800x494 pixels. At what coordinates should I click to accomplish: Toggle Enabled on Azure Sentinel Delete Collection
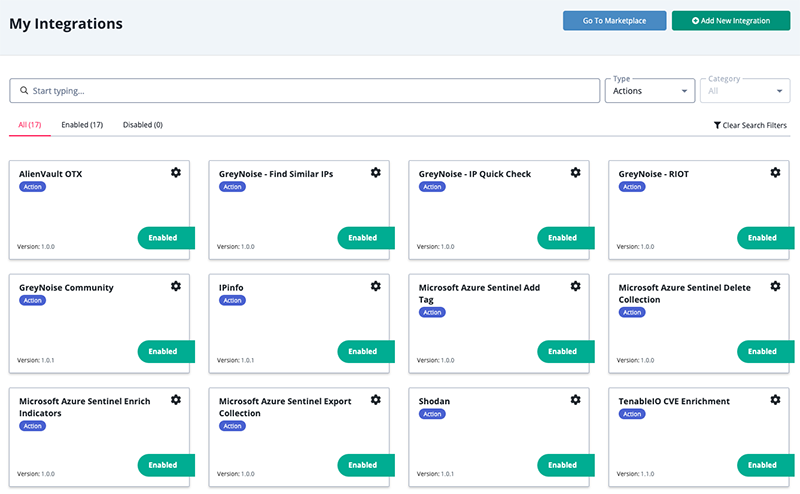pos(766,352)
